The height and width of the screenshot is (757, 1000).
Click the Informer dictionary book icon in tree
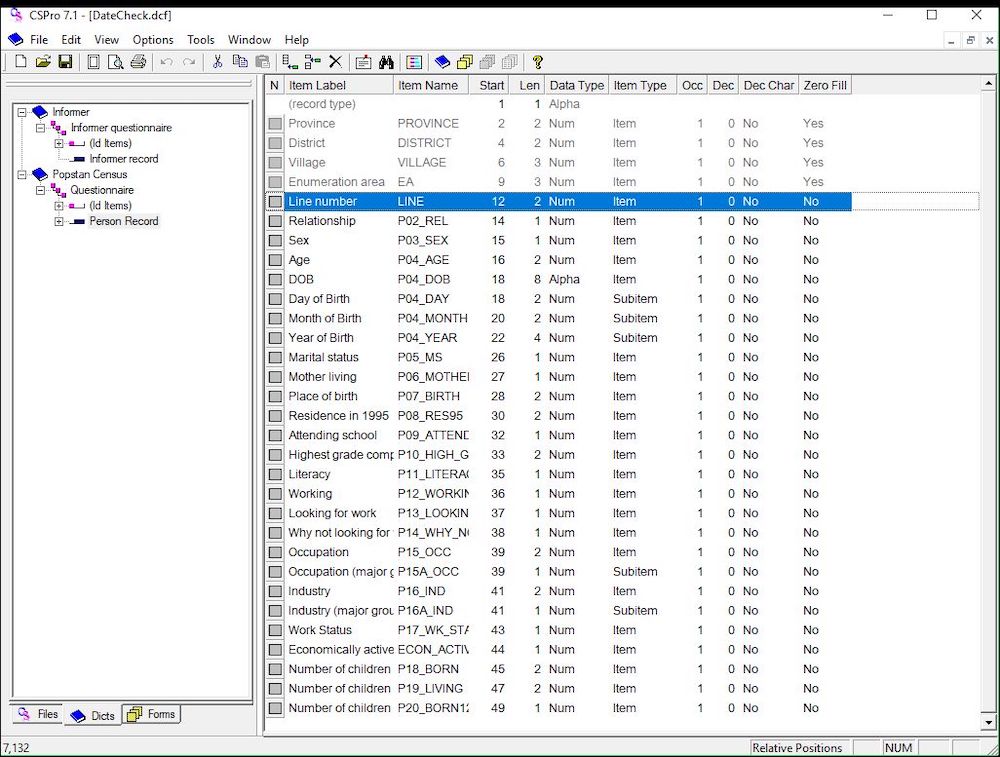tap(40, 112)
